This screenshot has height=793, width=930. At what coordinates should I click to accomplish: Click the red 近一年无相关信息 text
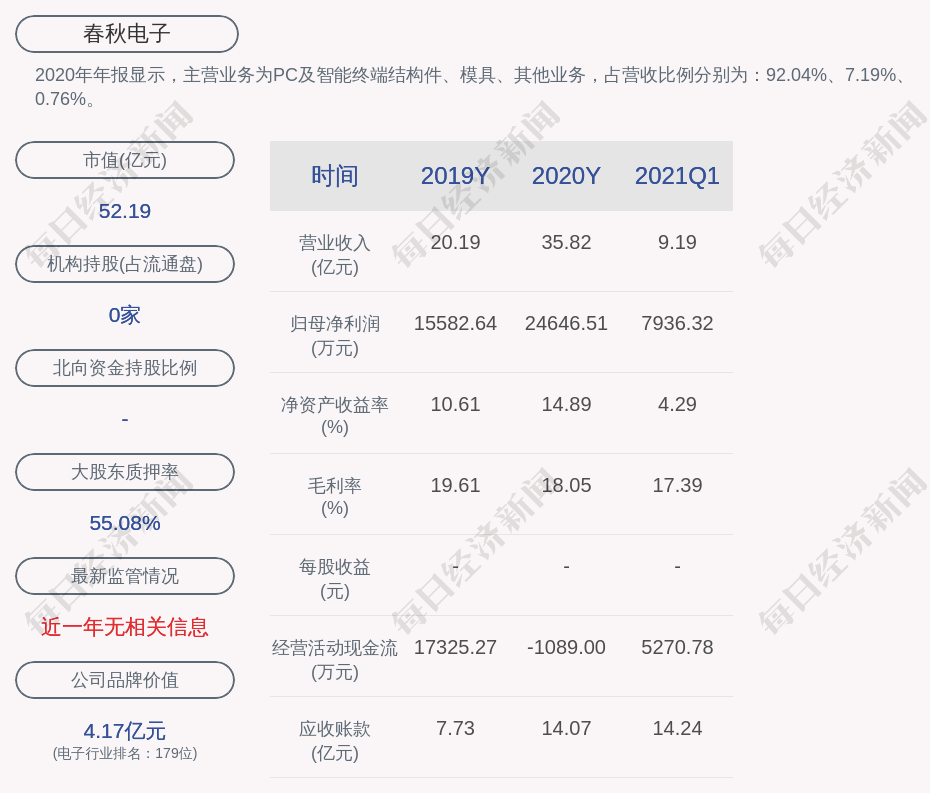click(x=125, y=627)
